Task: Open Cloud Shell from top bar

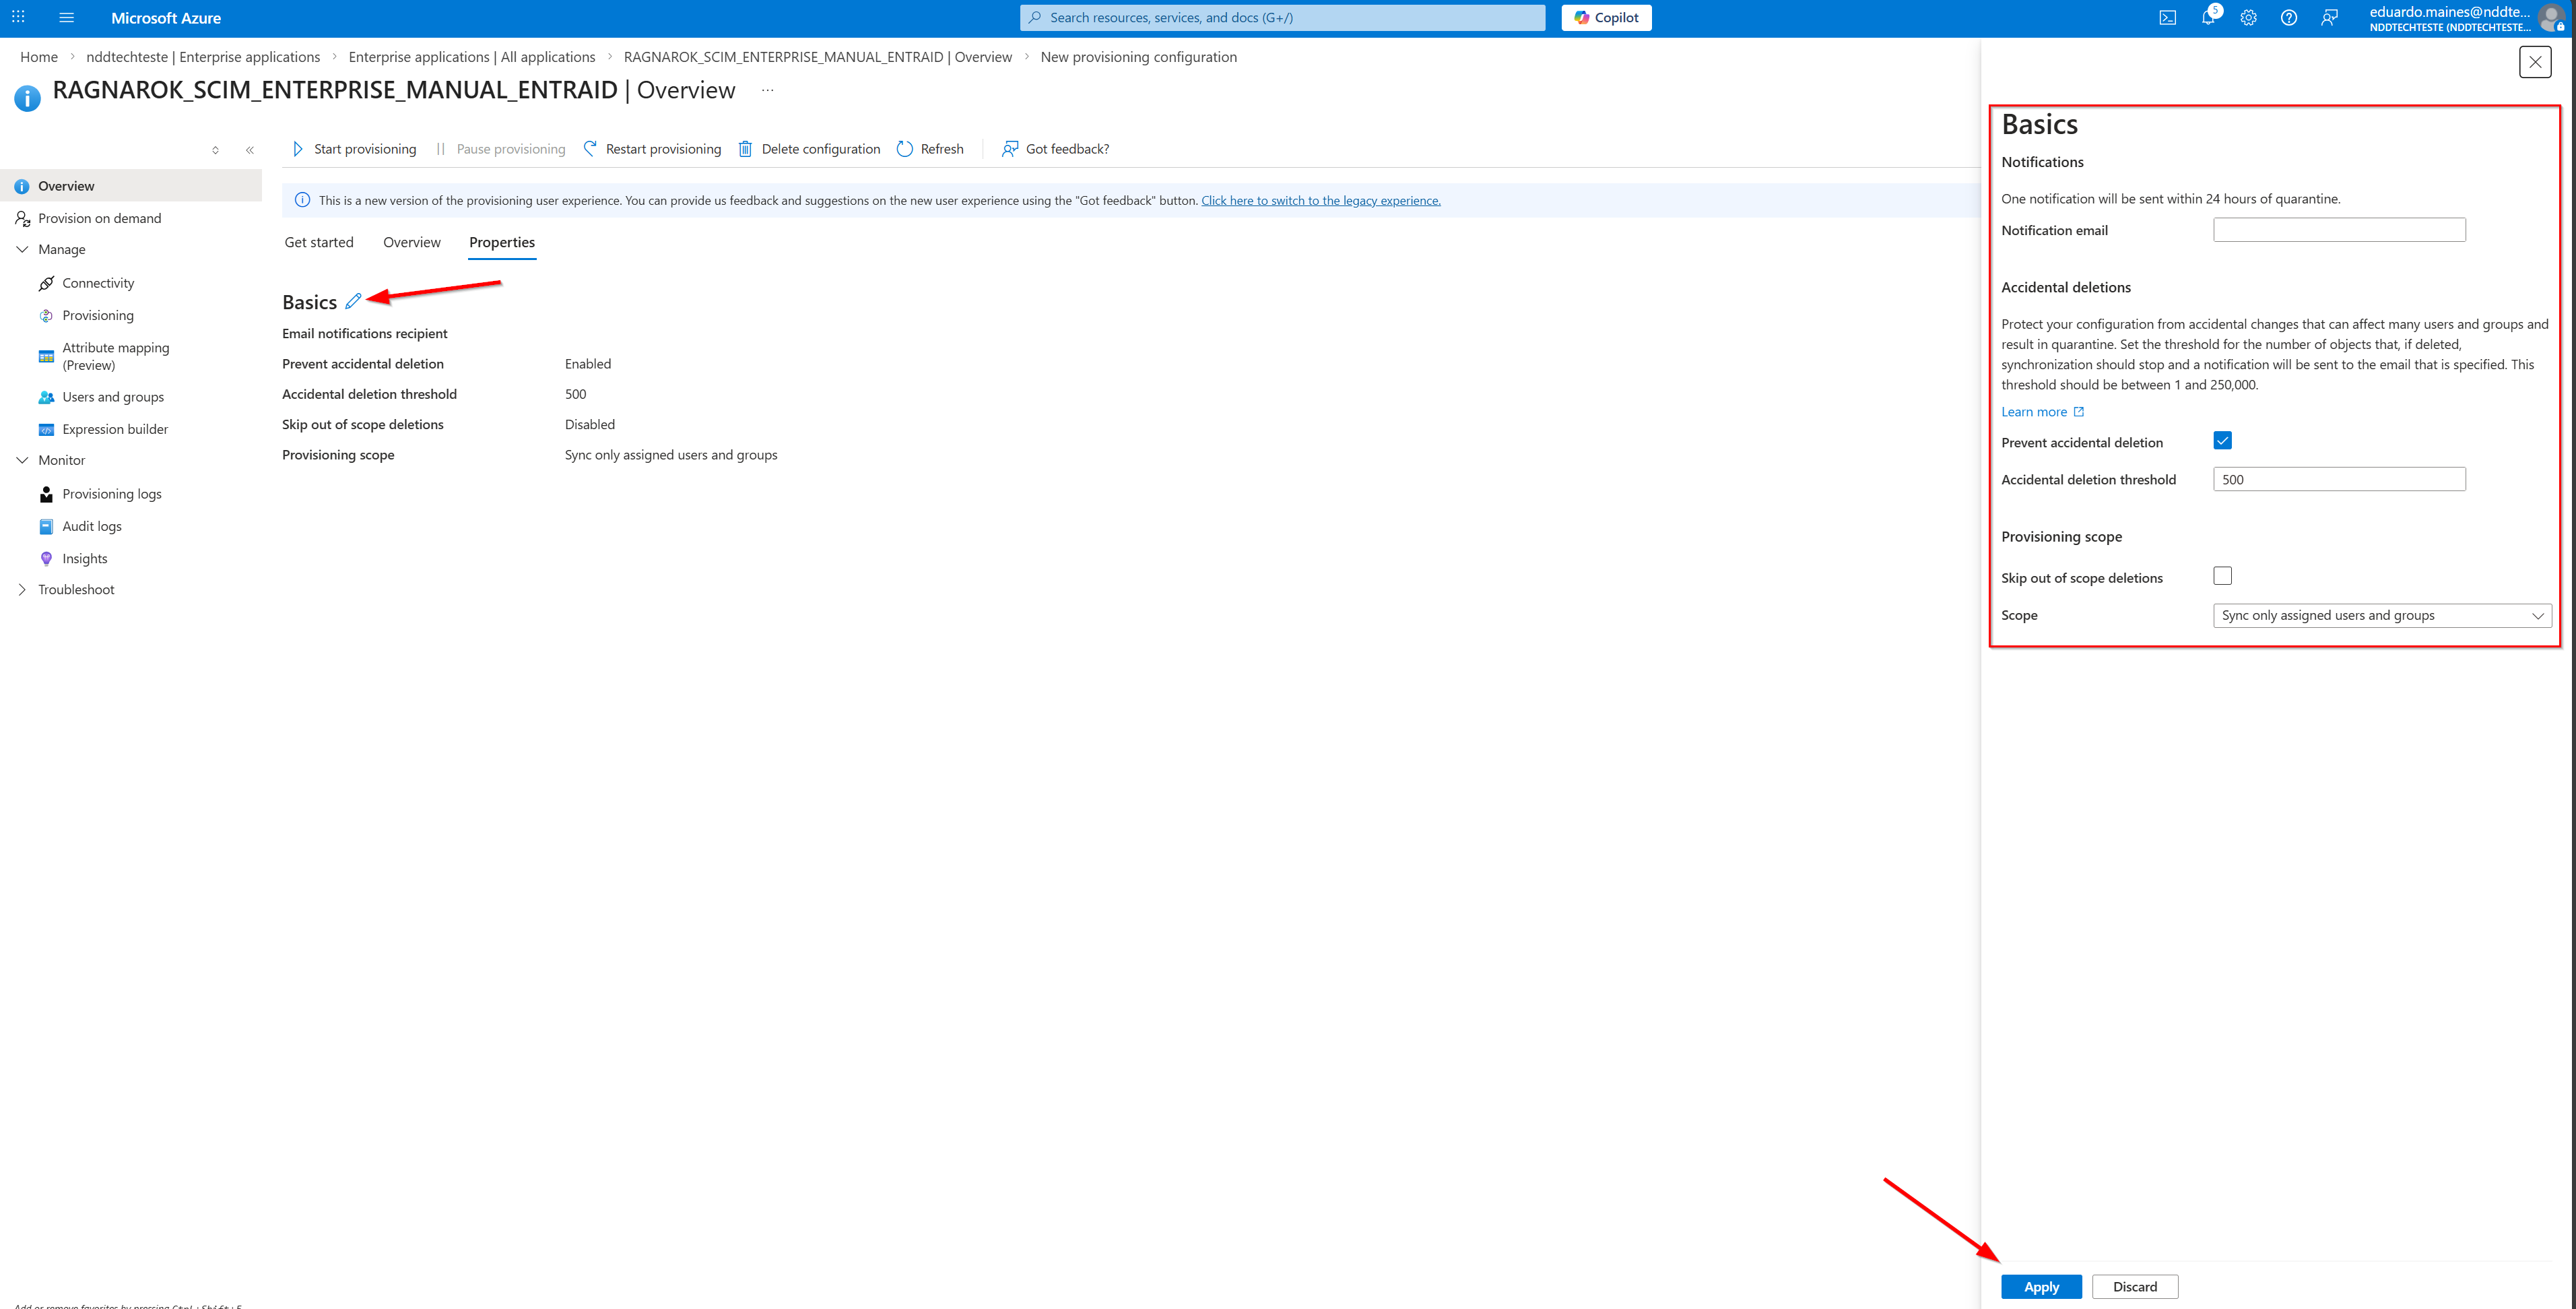Action: (x=2167, y=18)
